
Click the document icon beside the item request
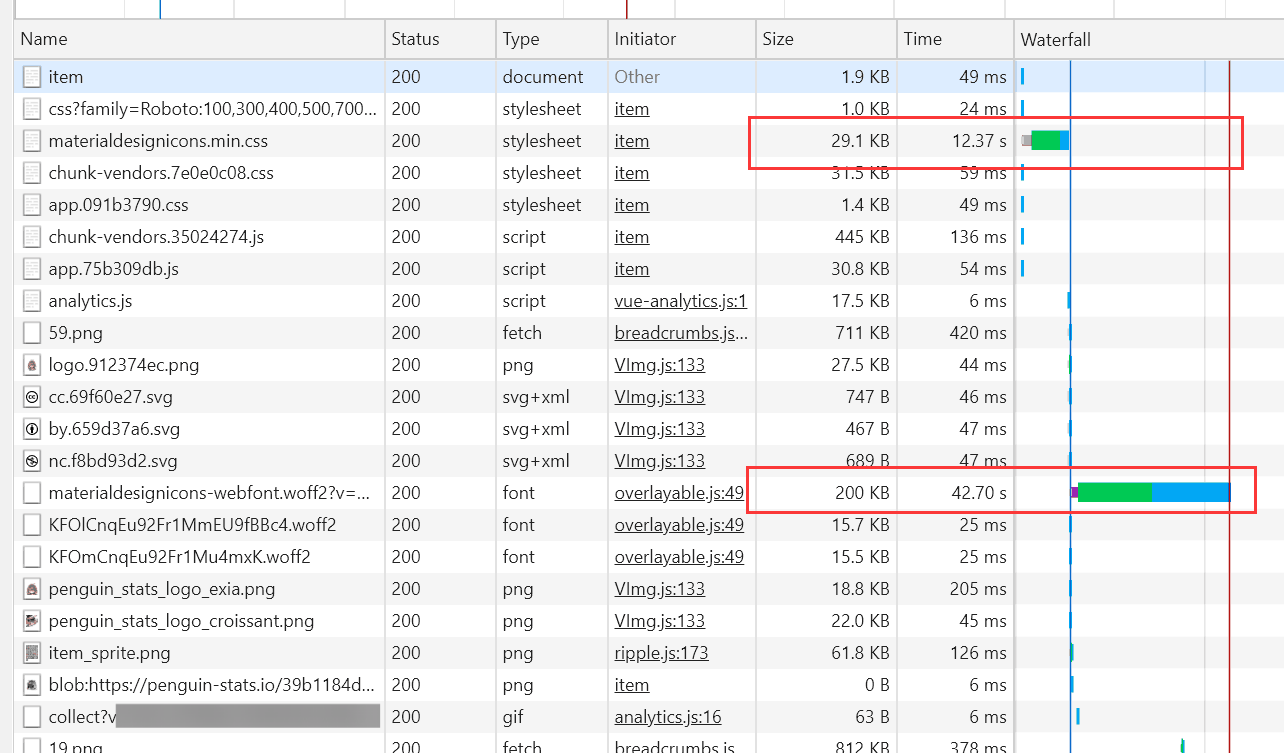tap(31, 76)
